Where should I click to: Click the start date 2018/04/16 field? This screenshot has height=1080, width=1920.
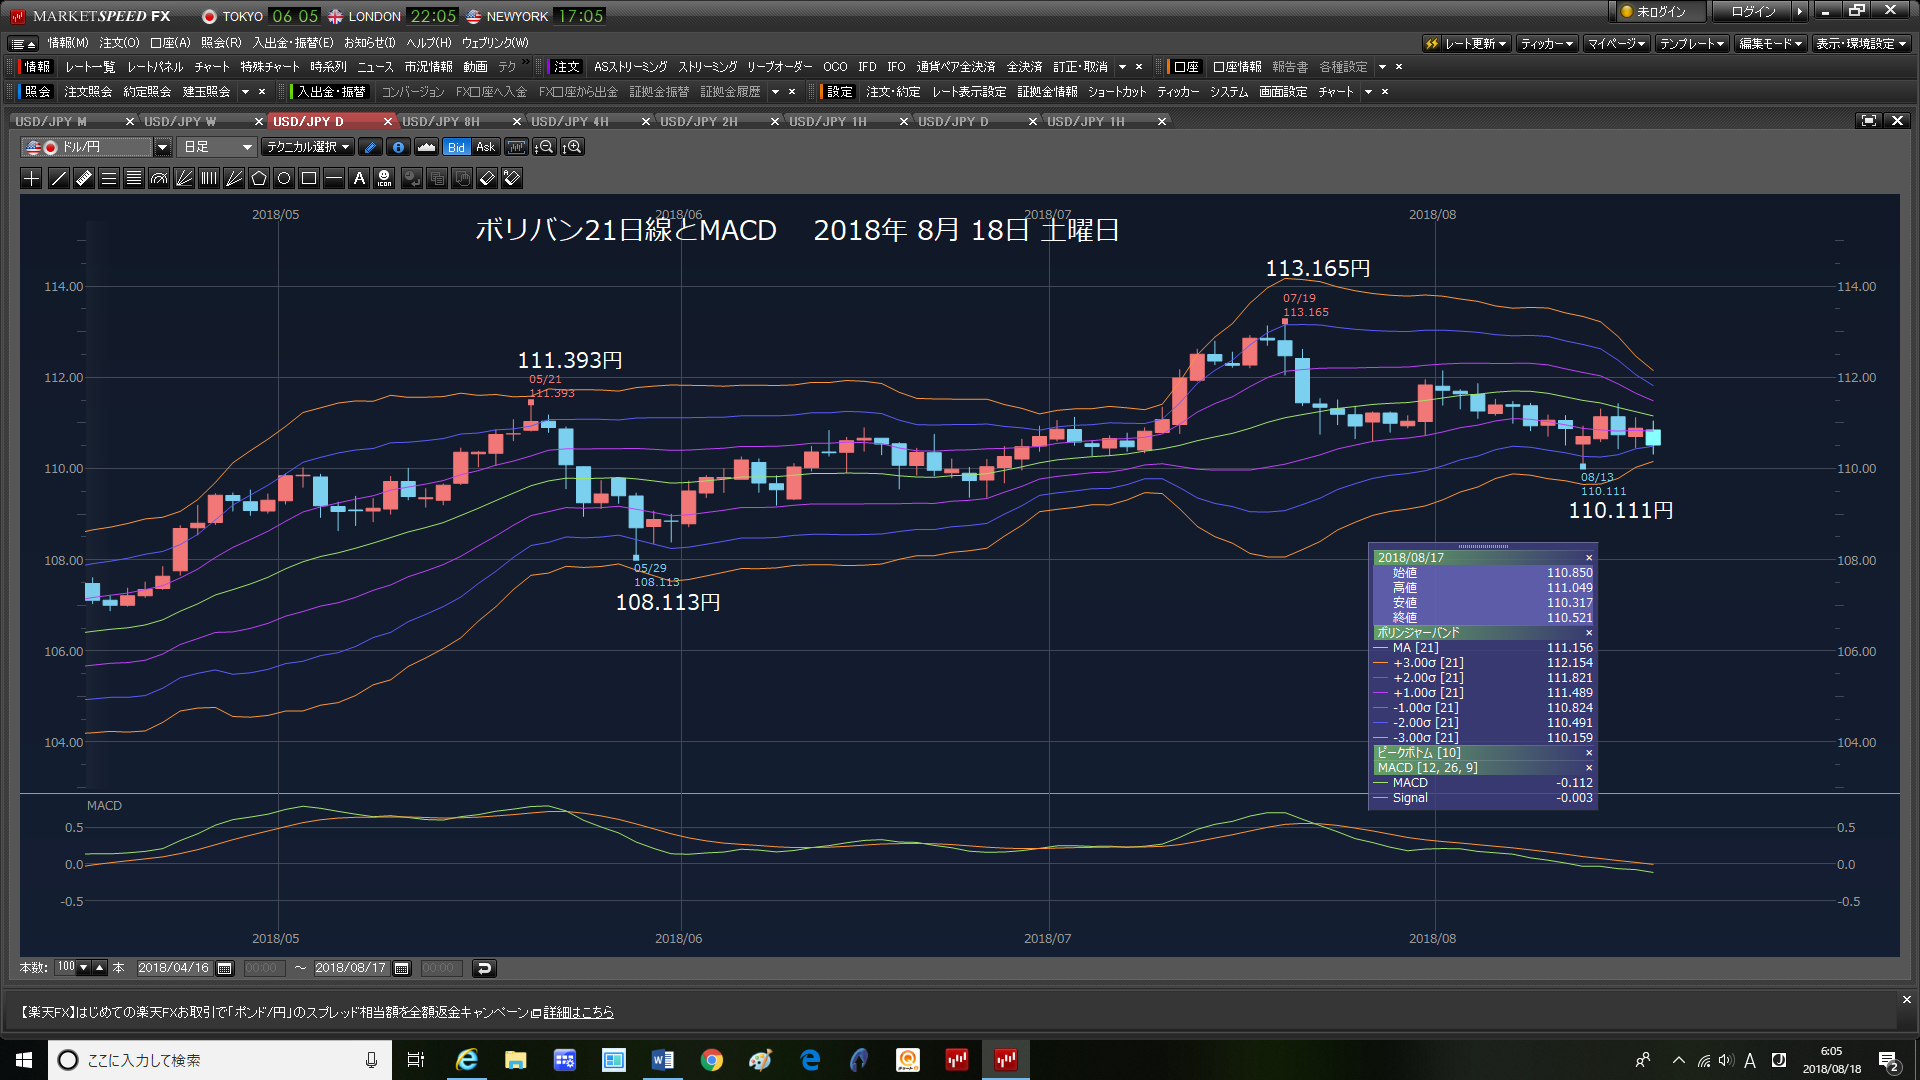[174, 968]
